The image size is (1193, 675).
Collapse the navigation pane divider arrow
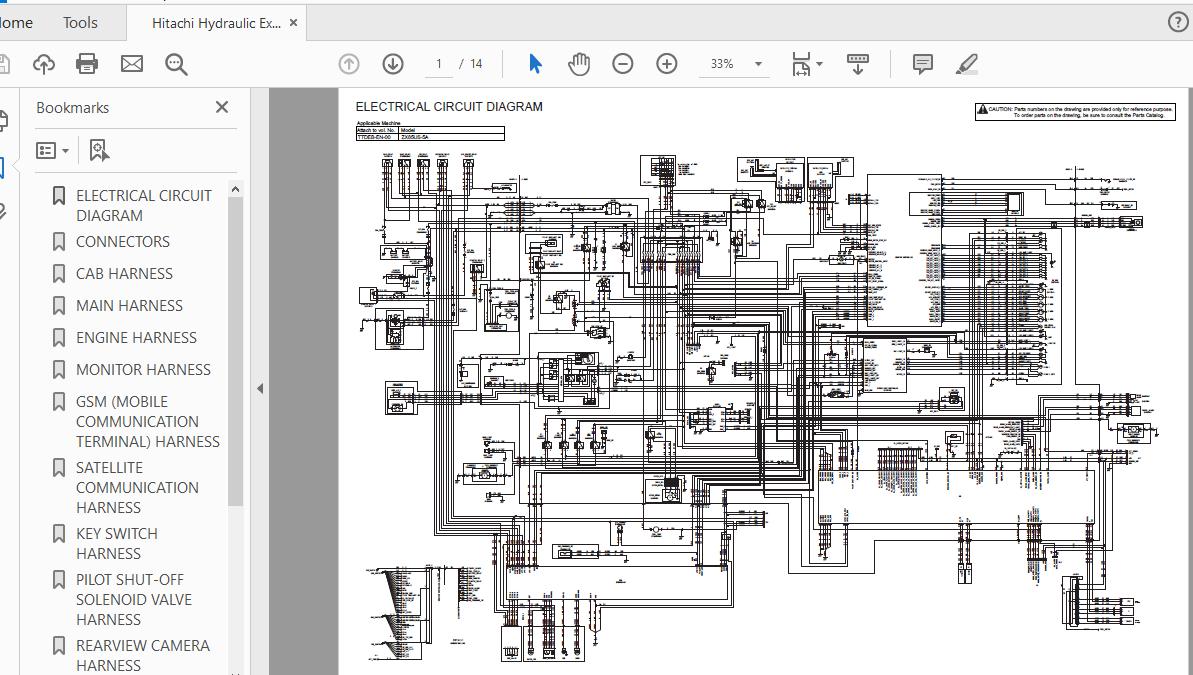click(x=260, y=388)
